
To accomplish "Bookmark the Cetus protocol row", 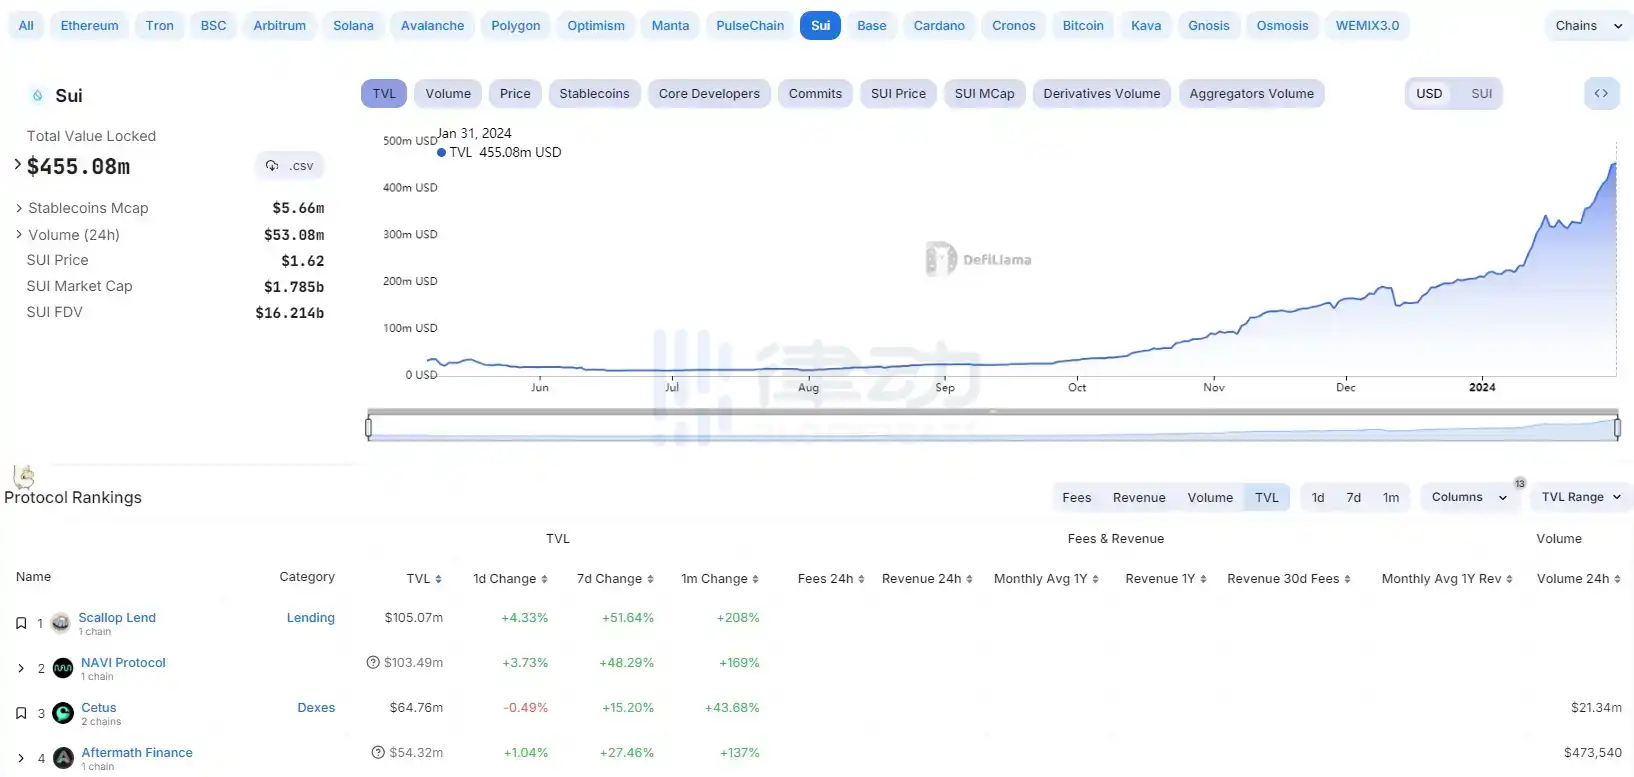I will pyautogui.click(x=21, y=714).
